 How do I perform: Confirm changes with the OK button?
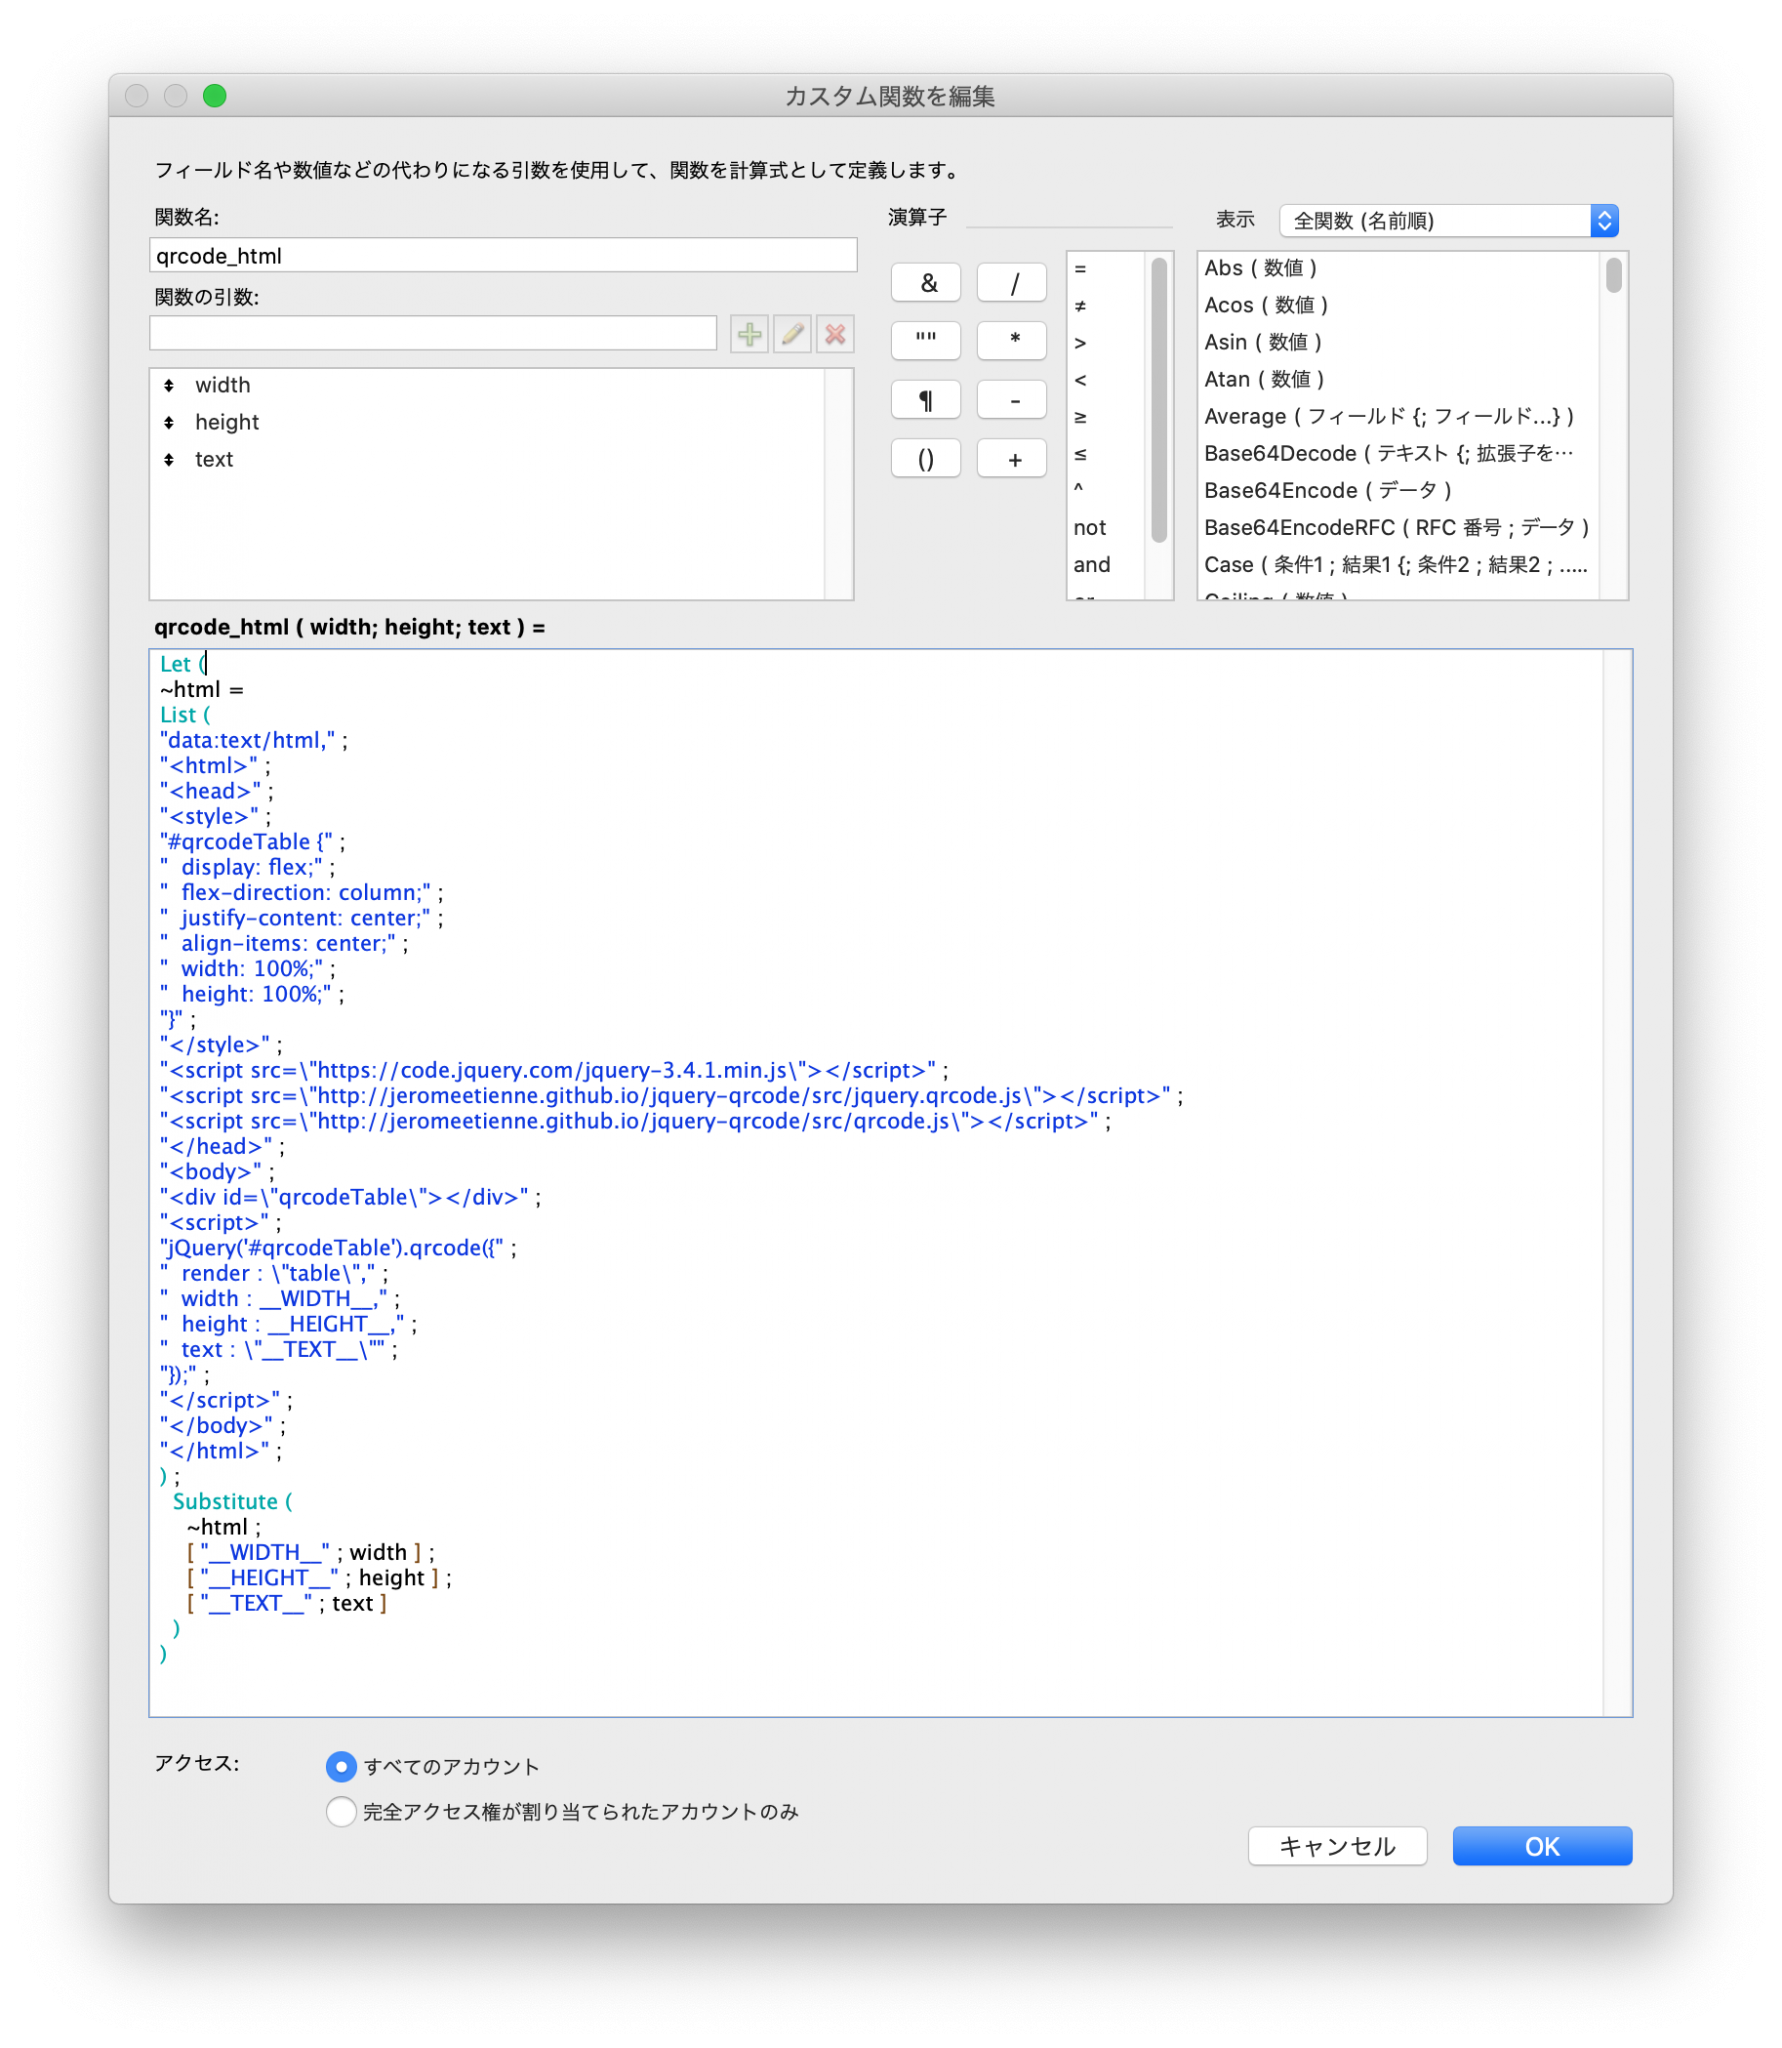[1542, 1846]
